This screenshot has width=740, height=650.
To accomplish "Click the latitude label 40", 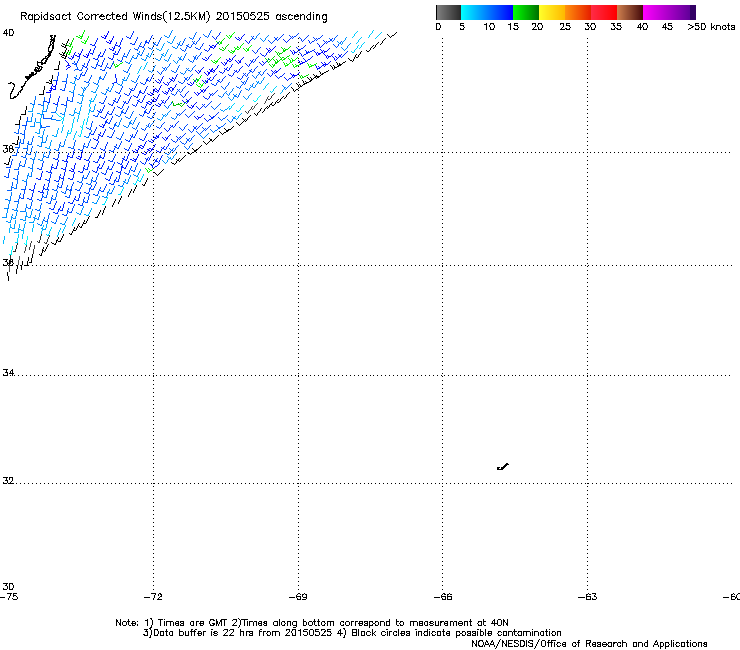I will (8, 33).
